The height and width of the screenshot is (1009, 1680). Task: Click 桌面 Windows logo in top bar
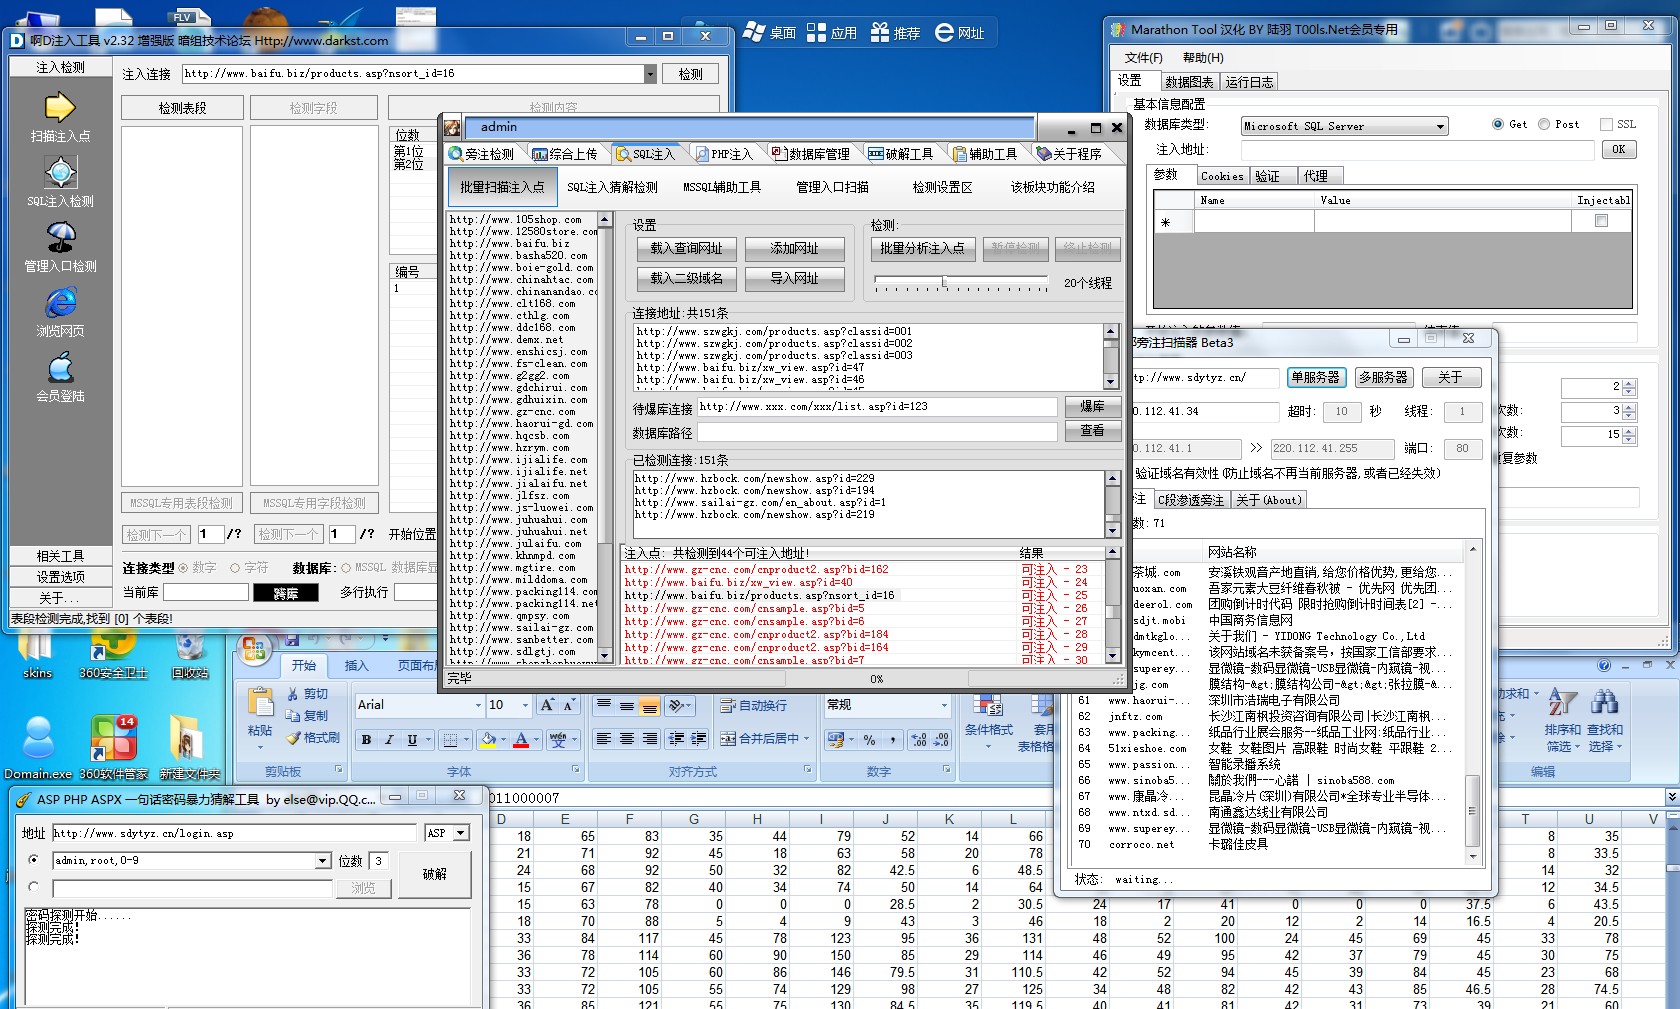(754, 32)
